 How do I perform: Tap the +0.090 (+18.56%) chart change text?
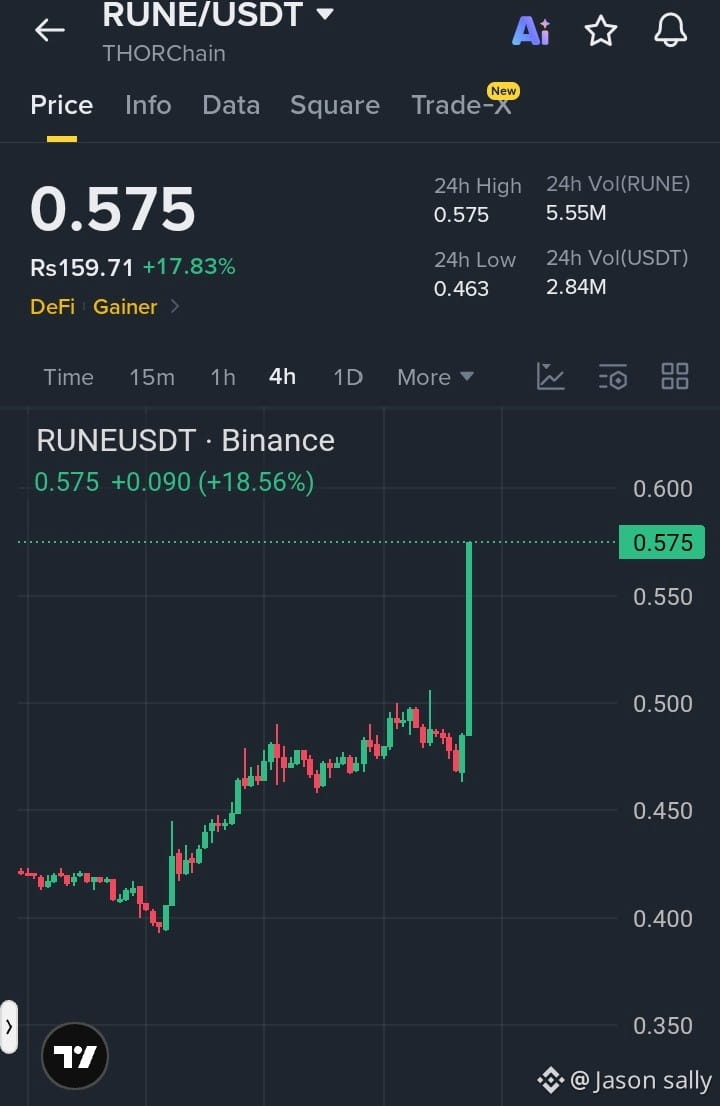(212, 482)
